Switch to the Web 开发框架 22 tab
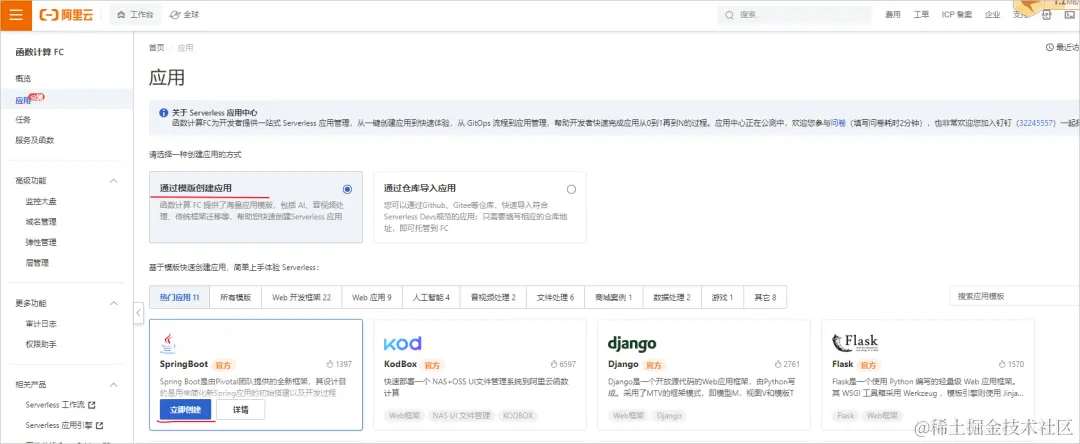Viewport: 1080px width, 444px height. (x=302, y=297)
